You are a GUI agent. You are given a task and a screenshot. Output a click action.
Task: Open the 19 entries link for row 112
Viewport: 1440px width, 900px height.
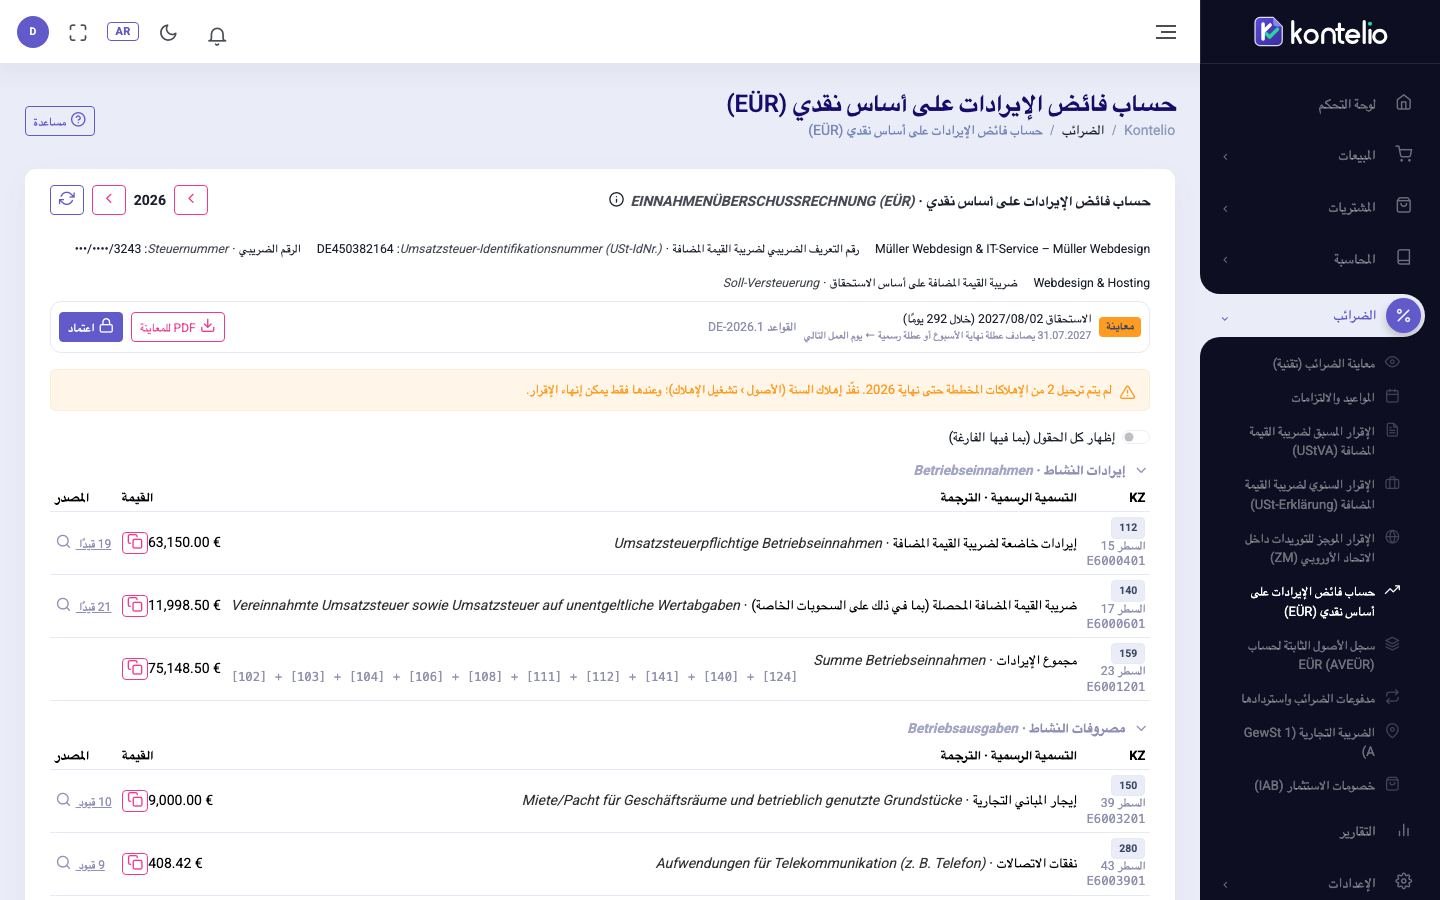[x=94, y=544]
